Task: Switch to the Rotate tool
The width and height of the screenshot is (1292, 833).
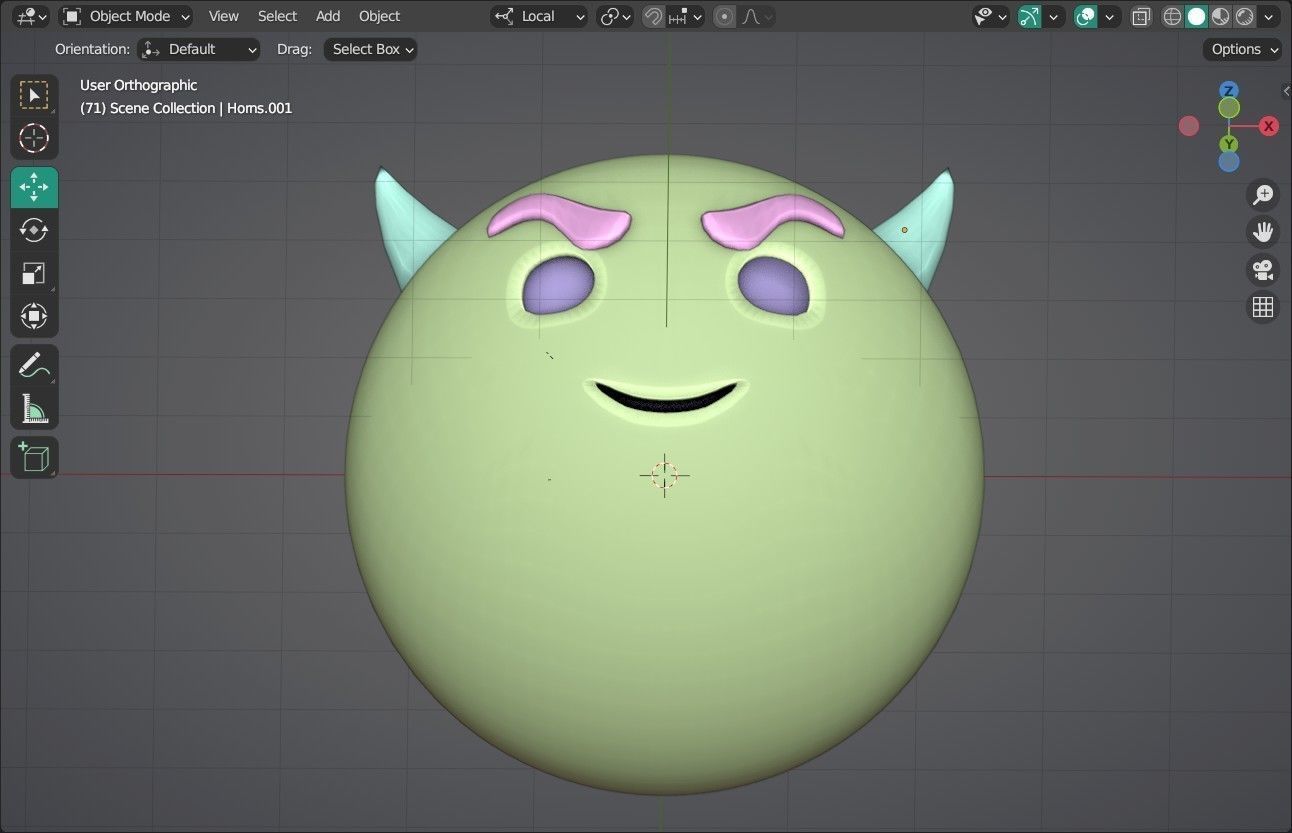Action: pos(34,230)
